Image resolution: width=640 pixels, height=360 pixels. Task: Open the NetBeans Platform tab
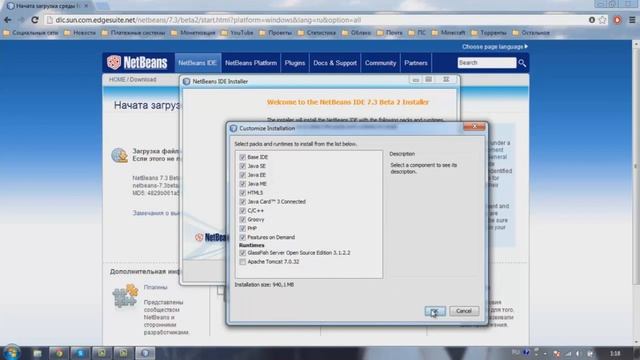click(x=251, y=63)
